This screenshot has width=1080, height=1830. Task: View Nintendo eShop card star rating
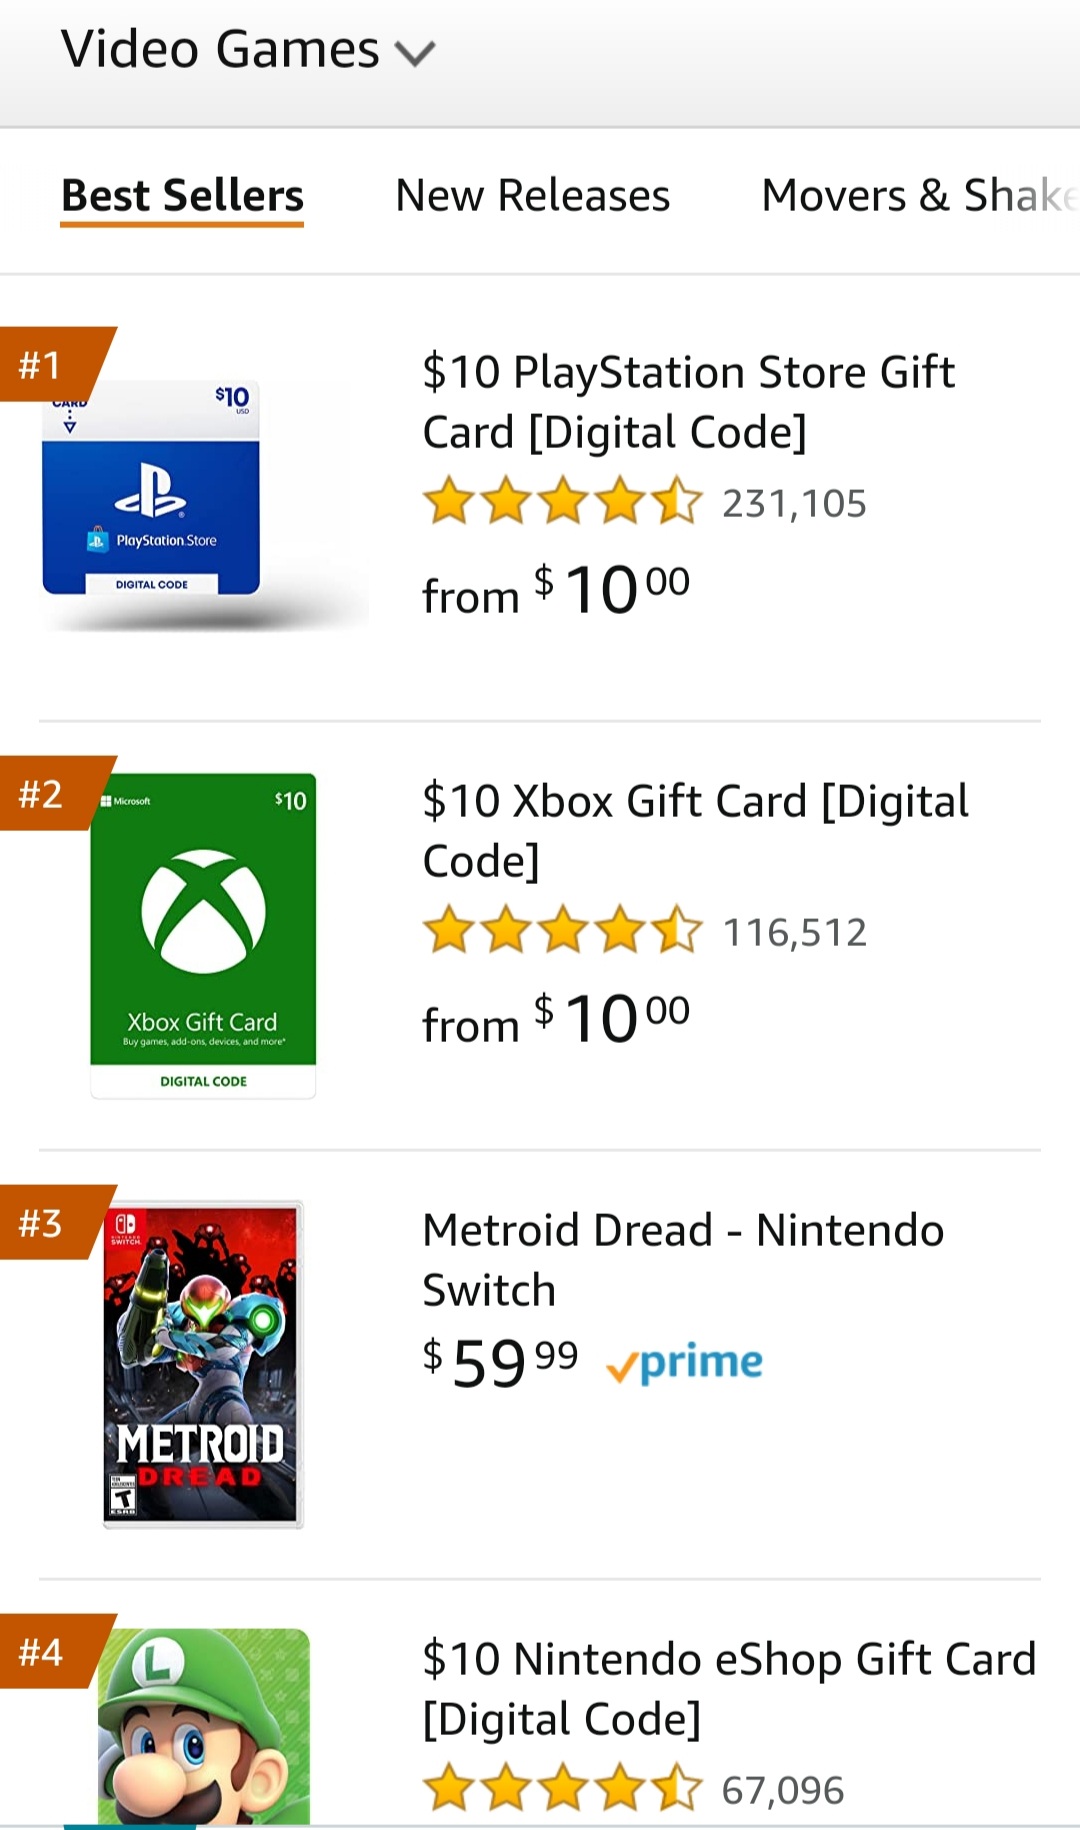click(563, 1789)
